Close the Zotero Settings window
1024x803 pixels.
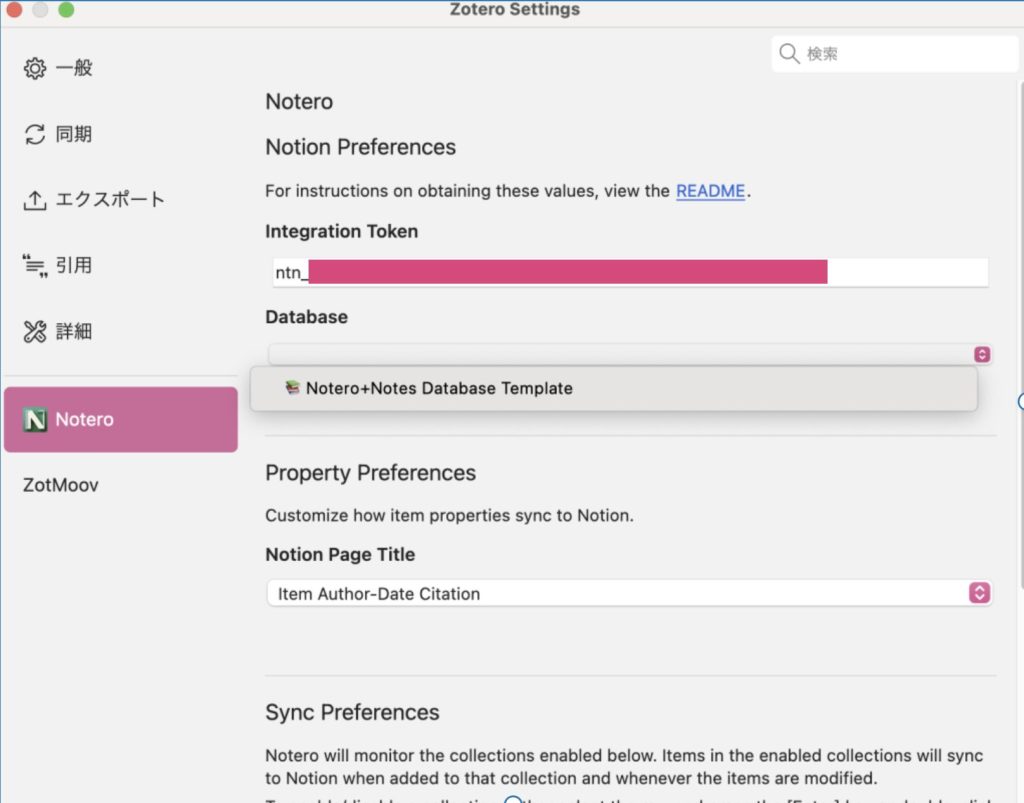14,10
